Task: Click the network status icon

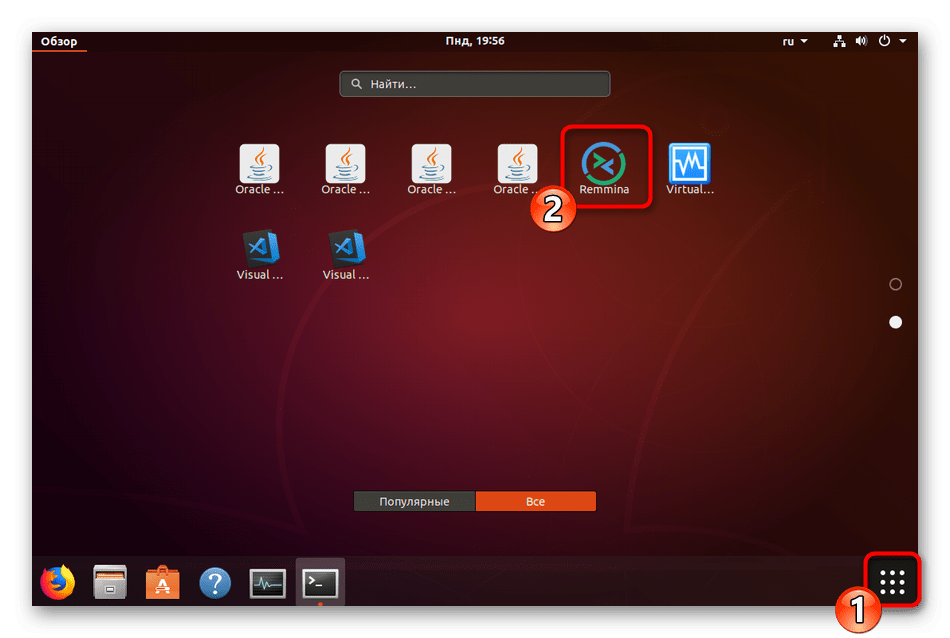Action: (839, 41)
